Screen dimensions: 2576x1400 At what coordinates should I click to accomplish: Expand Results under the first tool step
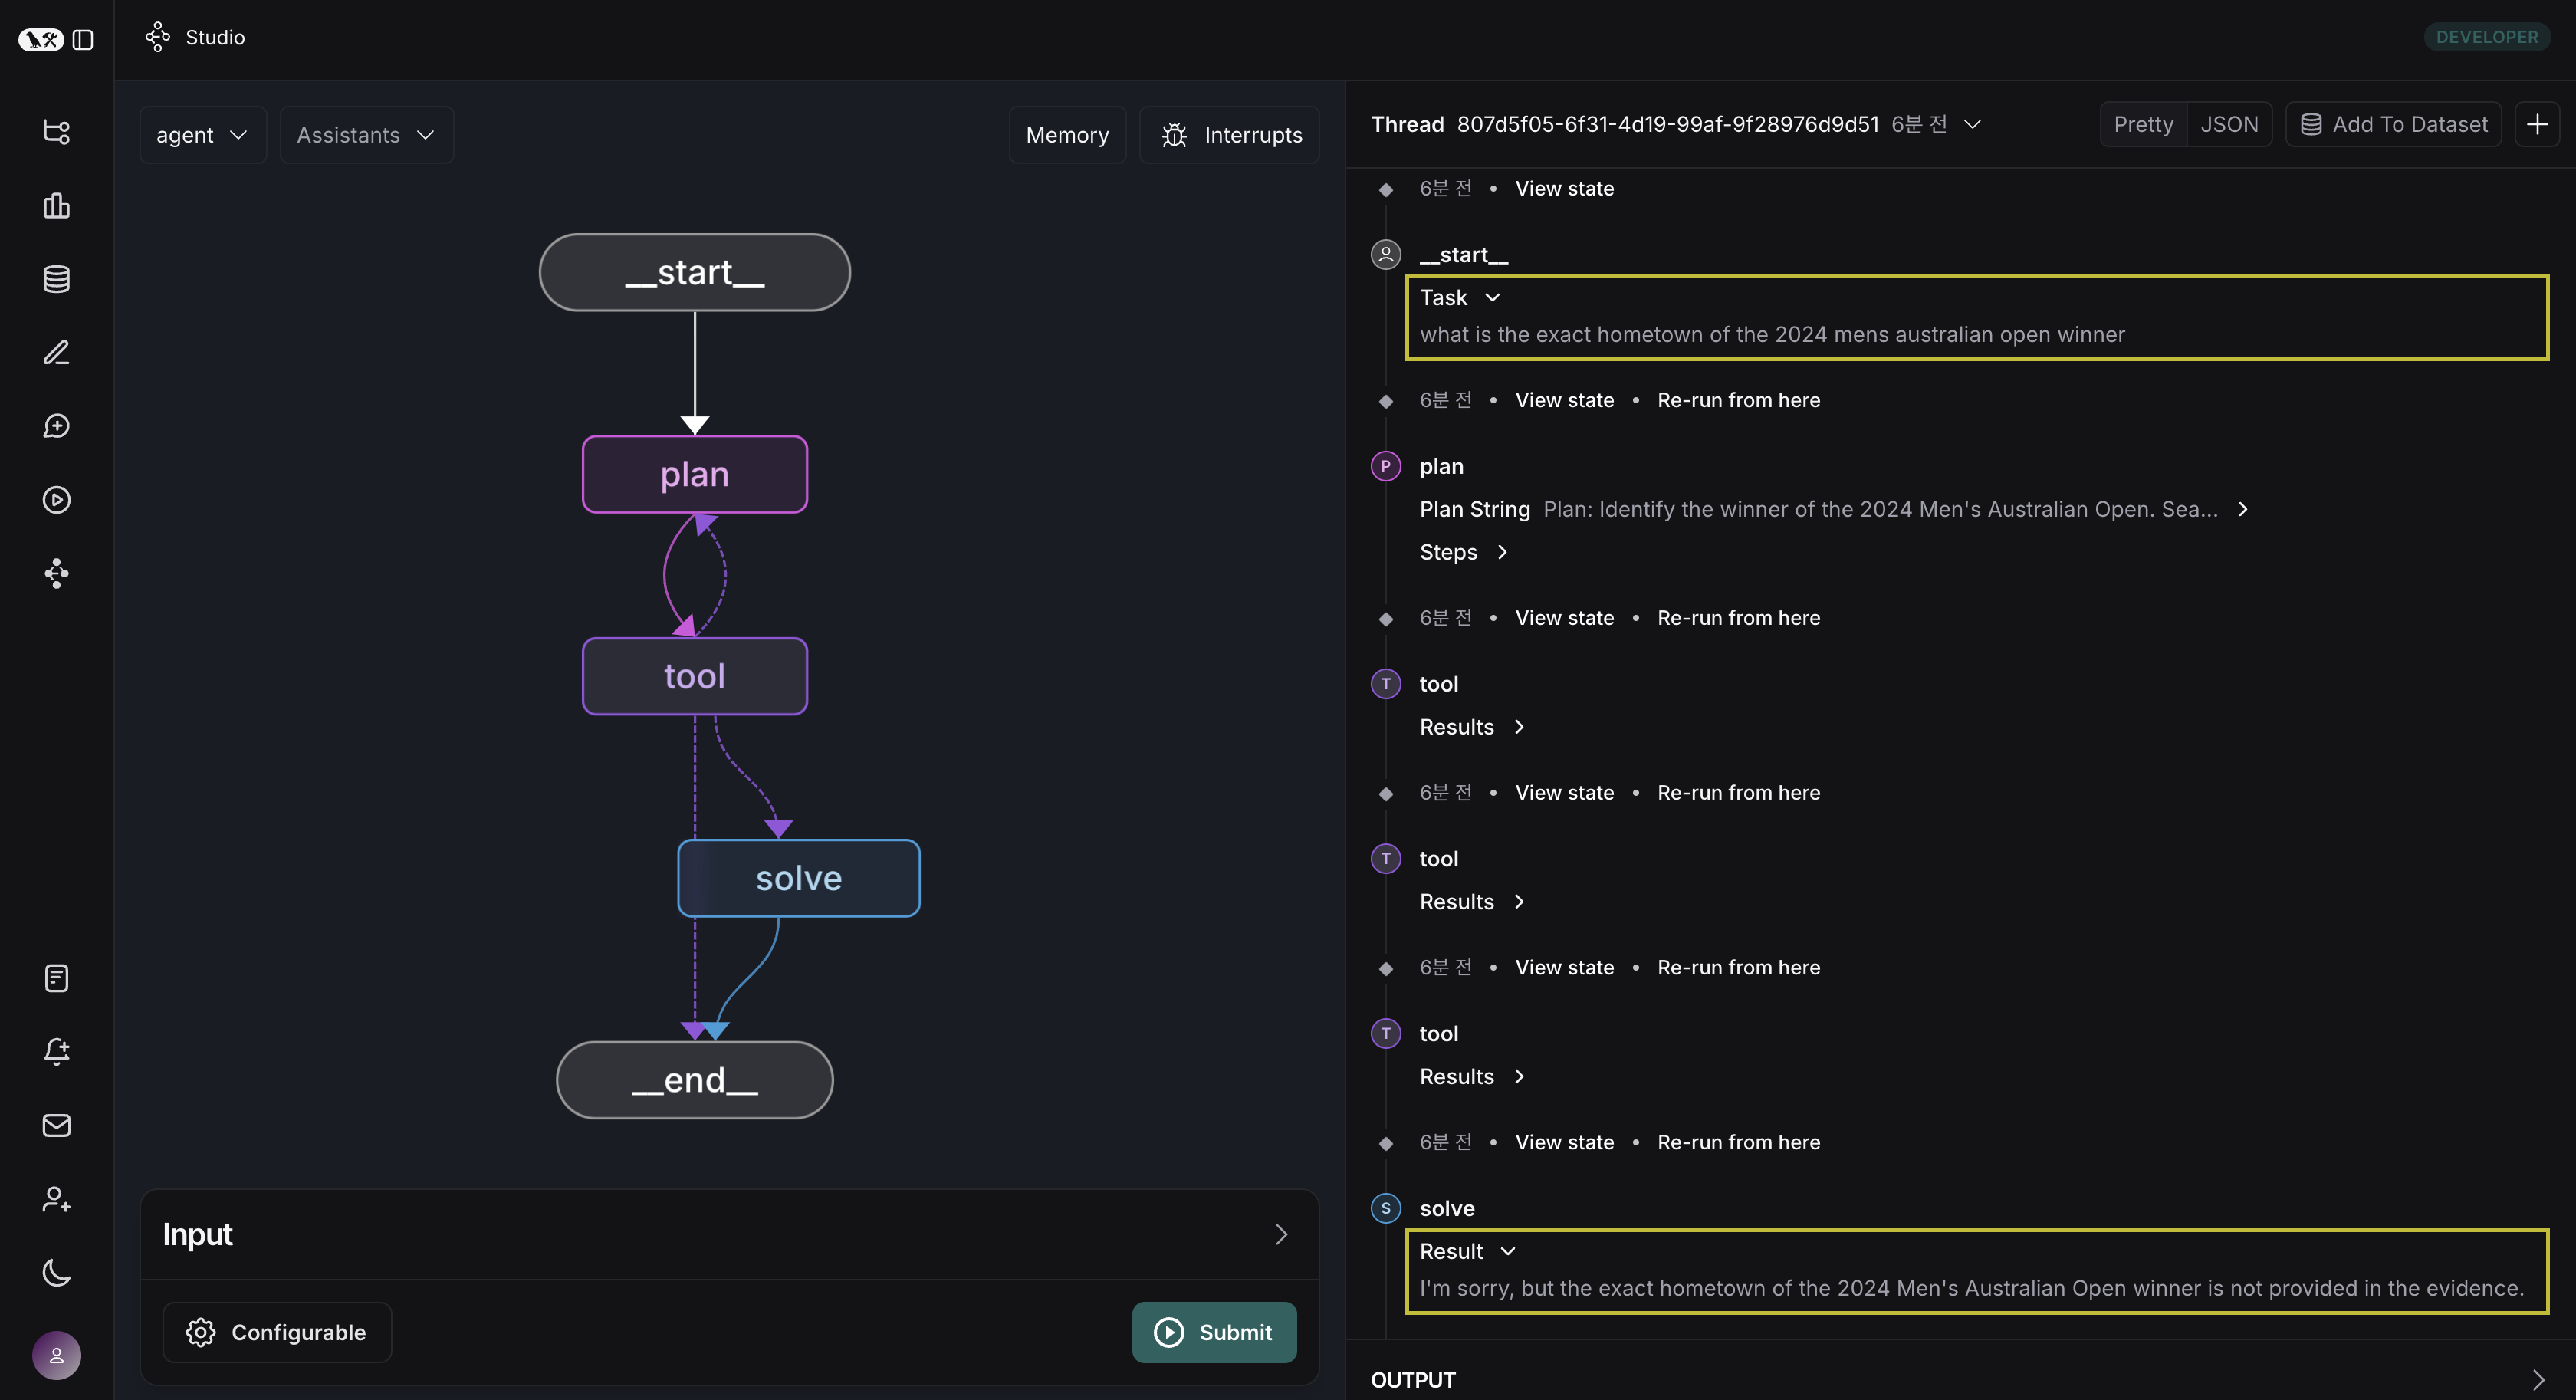pos(1519,727)
